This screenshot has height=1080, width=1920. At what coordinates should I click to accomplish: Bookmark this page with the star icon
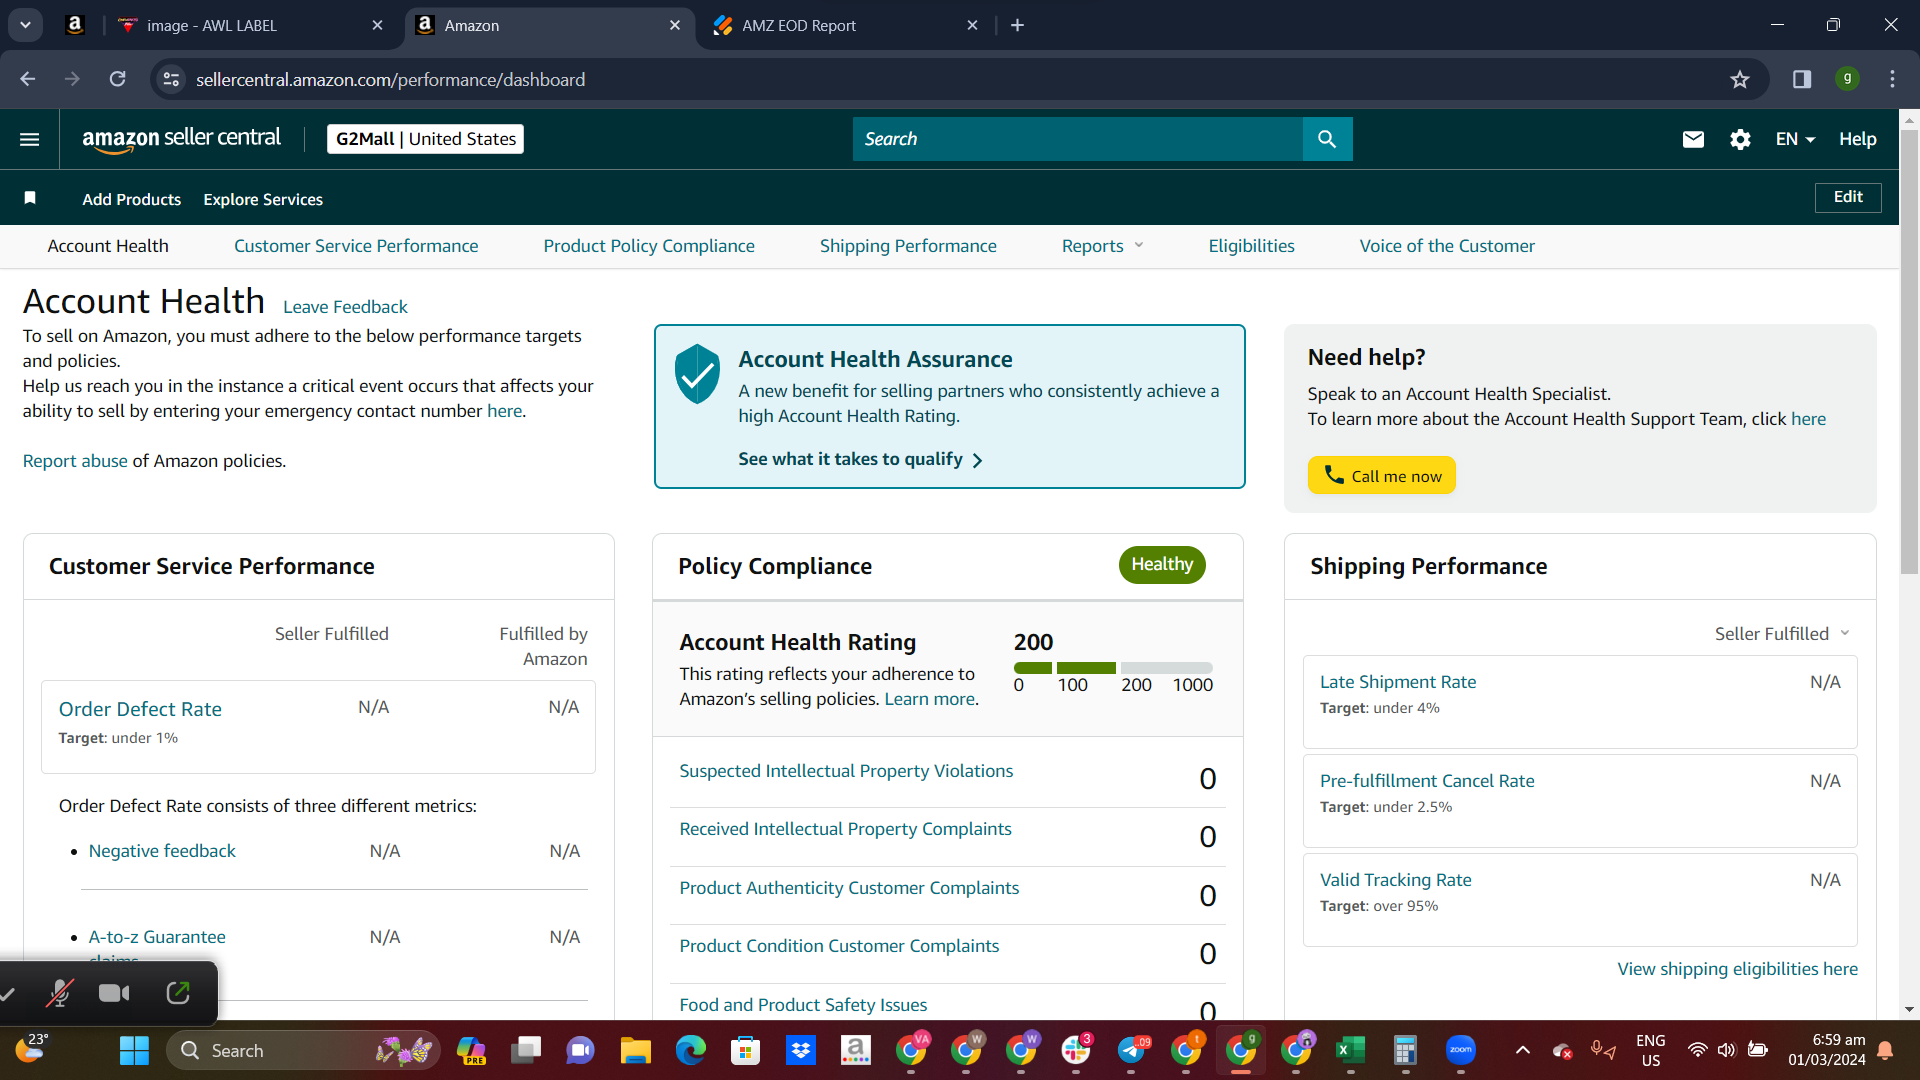pos(1740,79)
